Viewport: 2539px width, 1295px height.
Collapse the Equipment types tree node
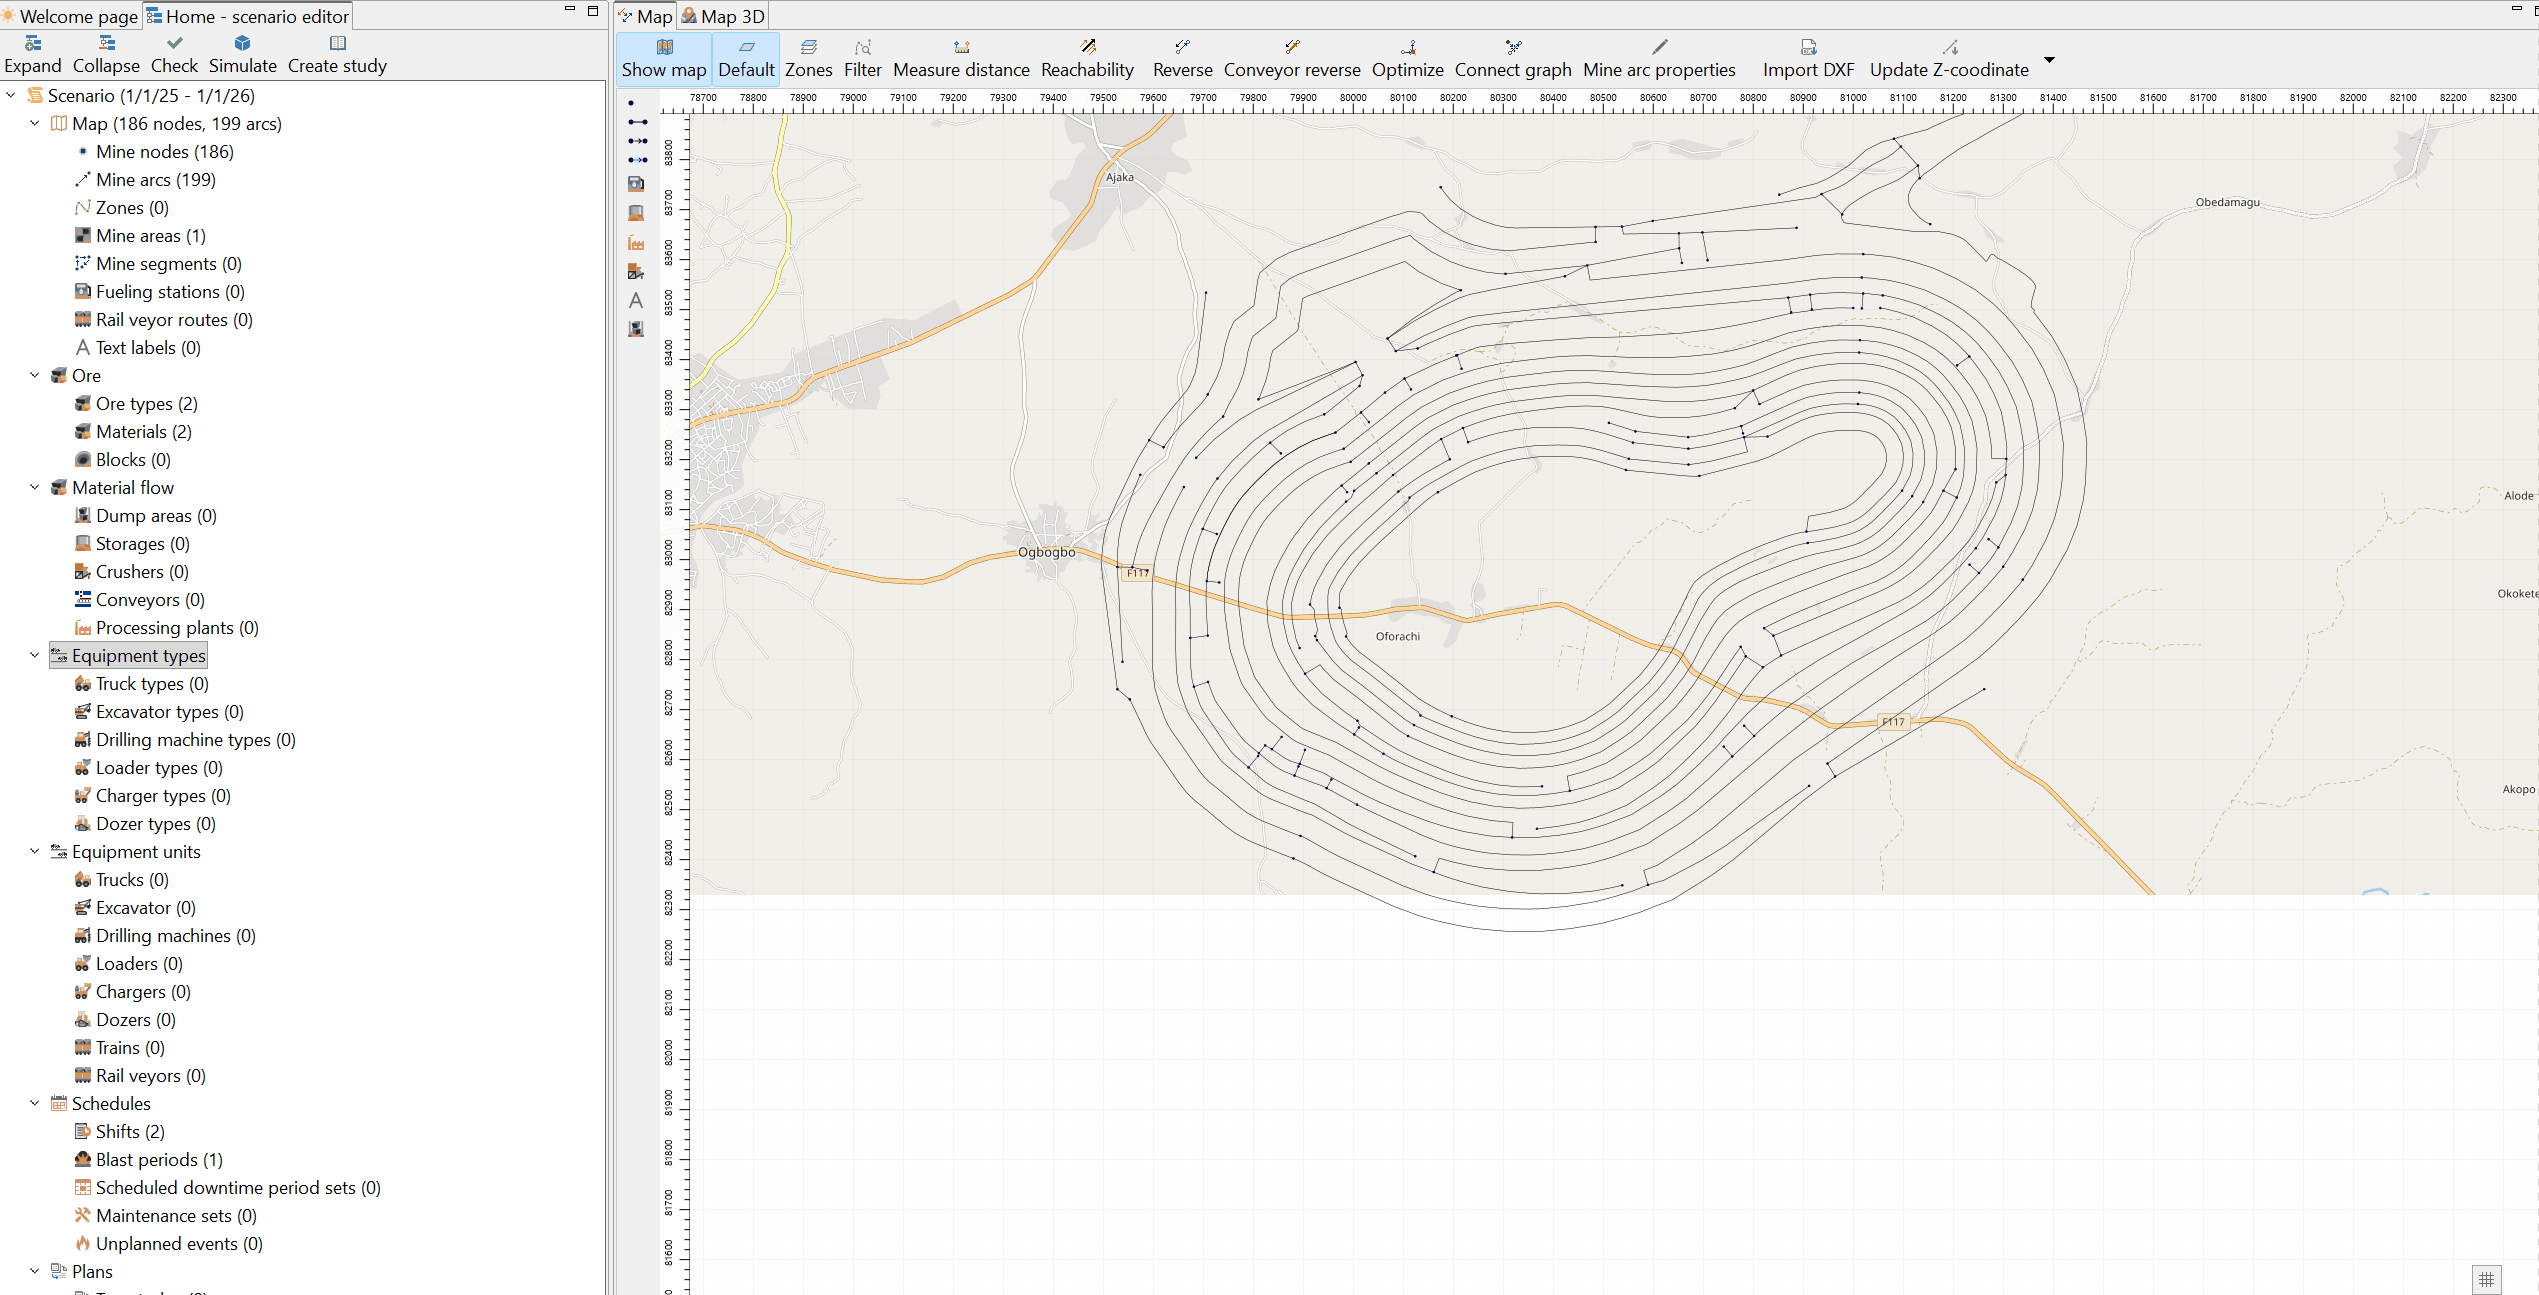tap(35, 656)
